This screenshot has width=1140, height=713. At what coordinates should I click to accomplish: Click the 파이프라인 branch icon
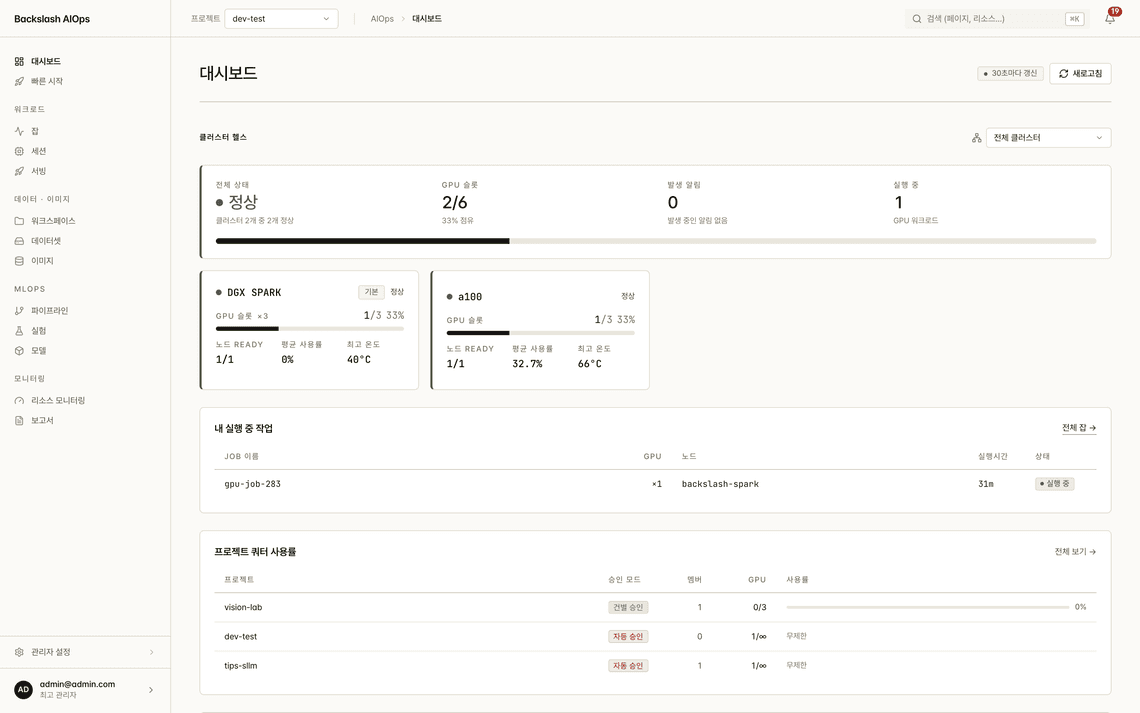(19, 311)
